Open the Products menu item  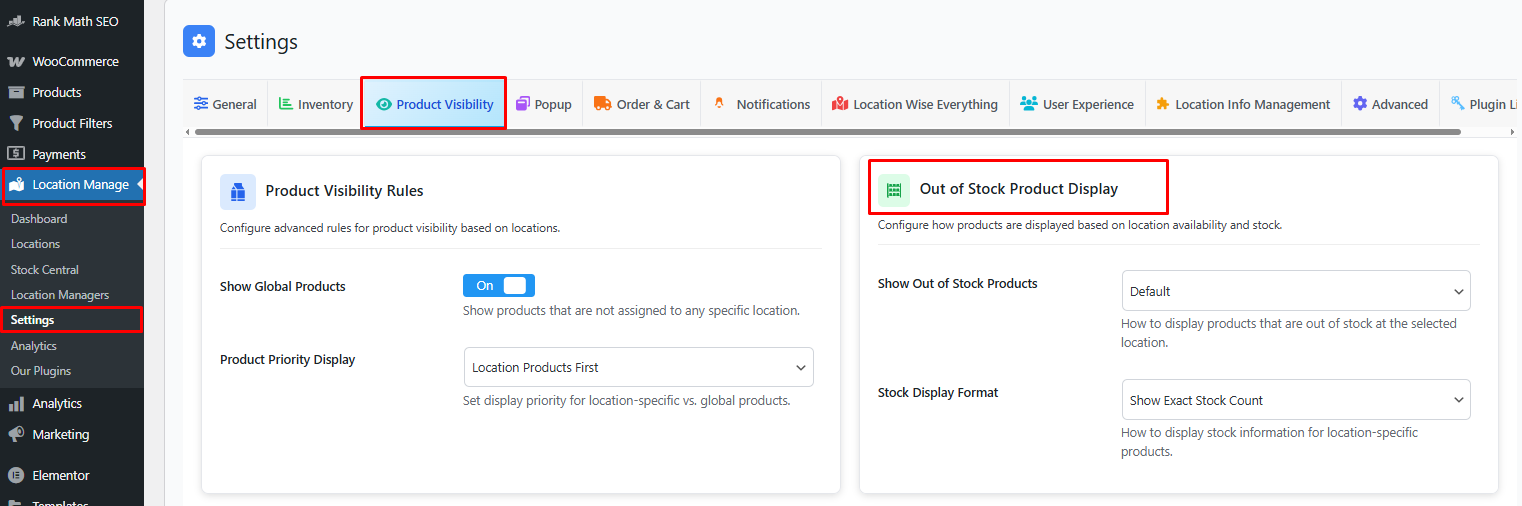pyautogui.click(x=72, y=92)
